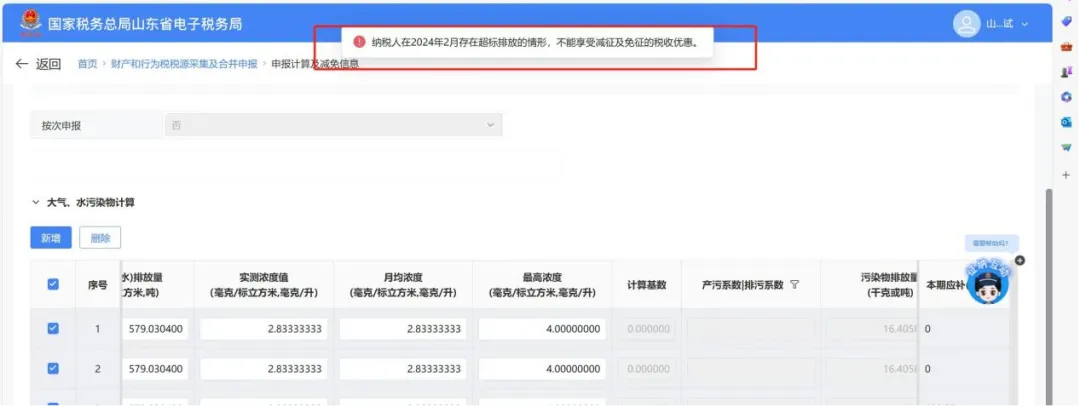Image resolution: width=1080 pixels, height=407 pixels.
Task: Click sequence number 2 cell
Action: (97, 369)
